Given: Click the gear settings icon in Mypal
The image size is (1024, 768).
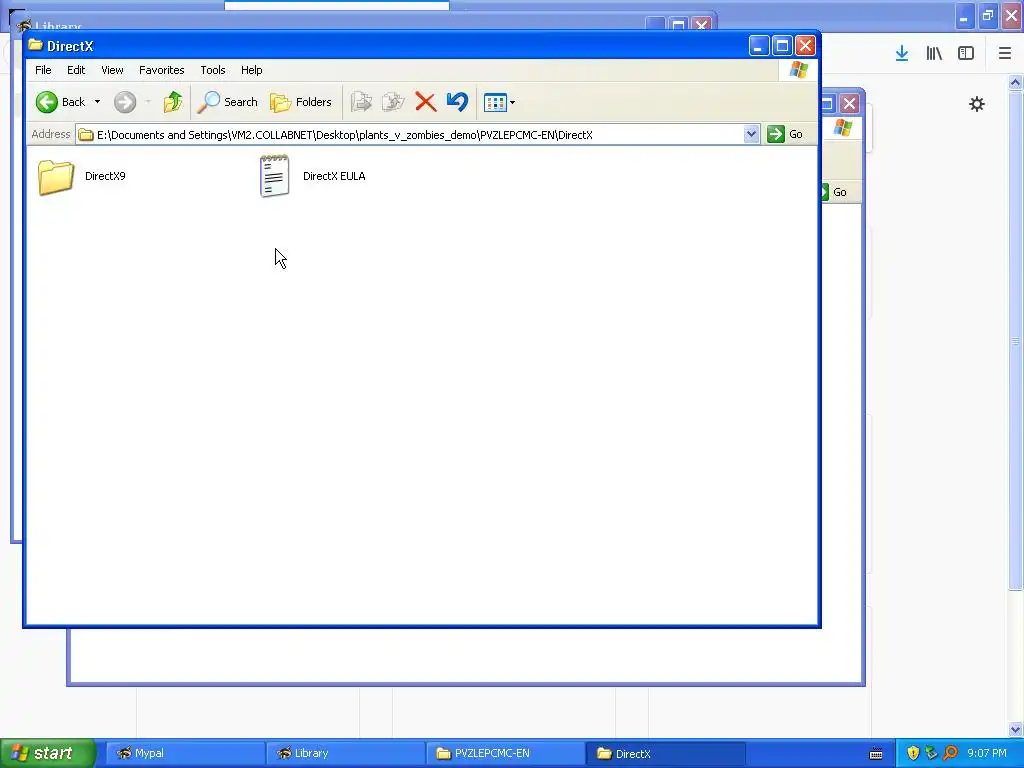Looking at the screenshot, I should pos(976,104).
